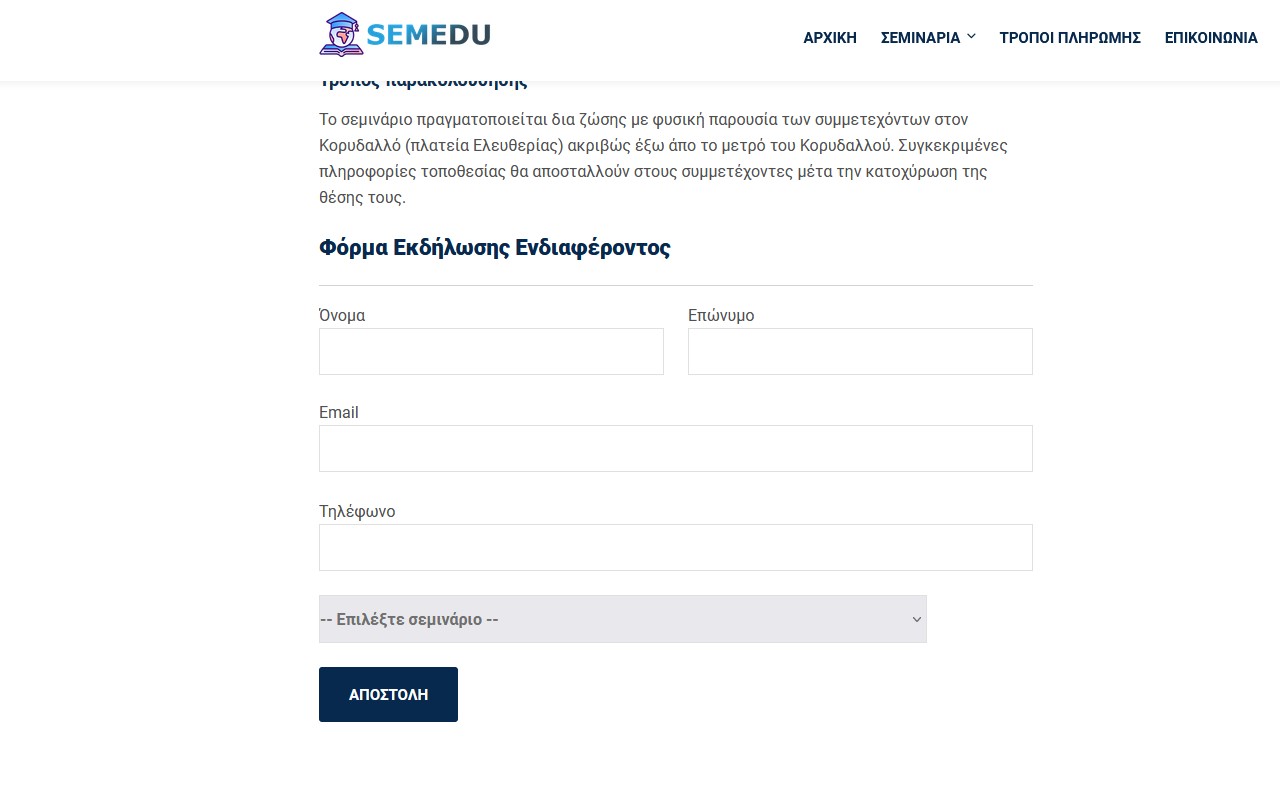Image resolution: width=1280 pixels, height=800 pixels.
Task: Click into the Επώνυμο text field
Action: click(x=860, y=352)
